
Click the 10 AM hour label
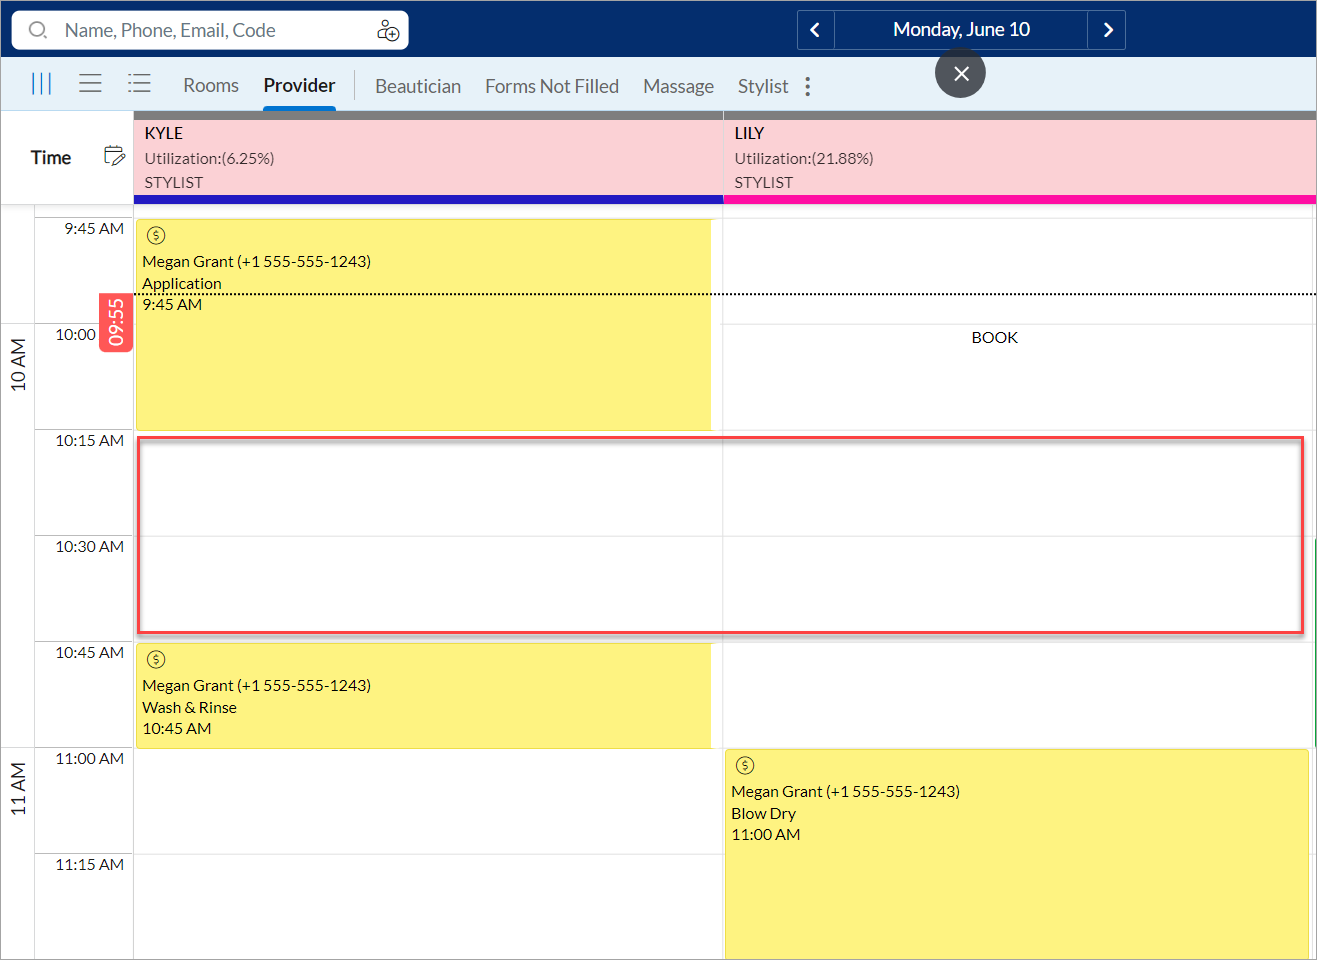coord(18,365)
